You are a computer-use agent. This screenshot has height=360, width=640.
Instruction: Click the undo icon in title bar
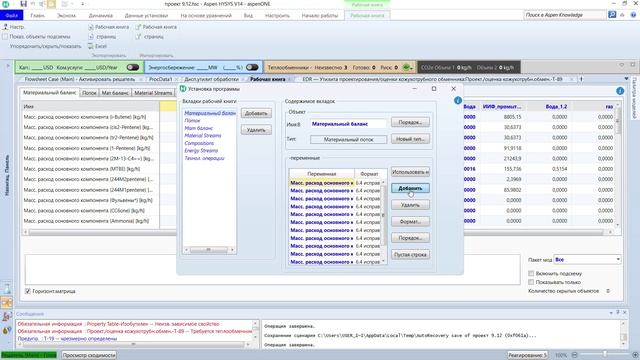coord(33,4)
